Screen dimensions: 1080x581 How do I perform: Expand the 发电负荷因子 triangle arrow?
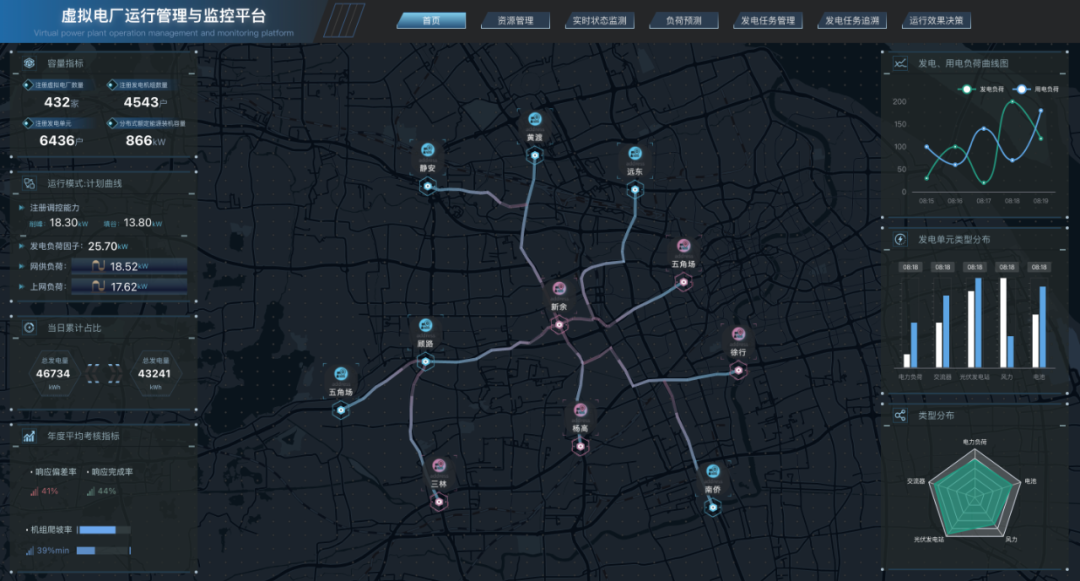[x=21, y=246]
